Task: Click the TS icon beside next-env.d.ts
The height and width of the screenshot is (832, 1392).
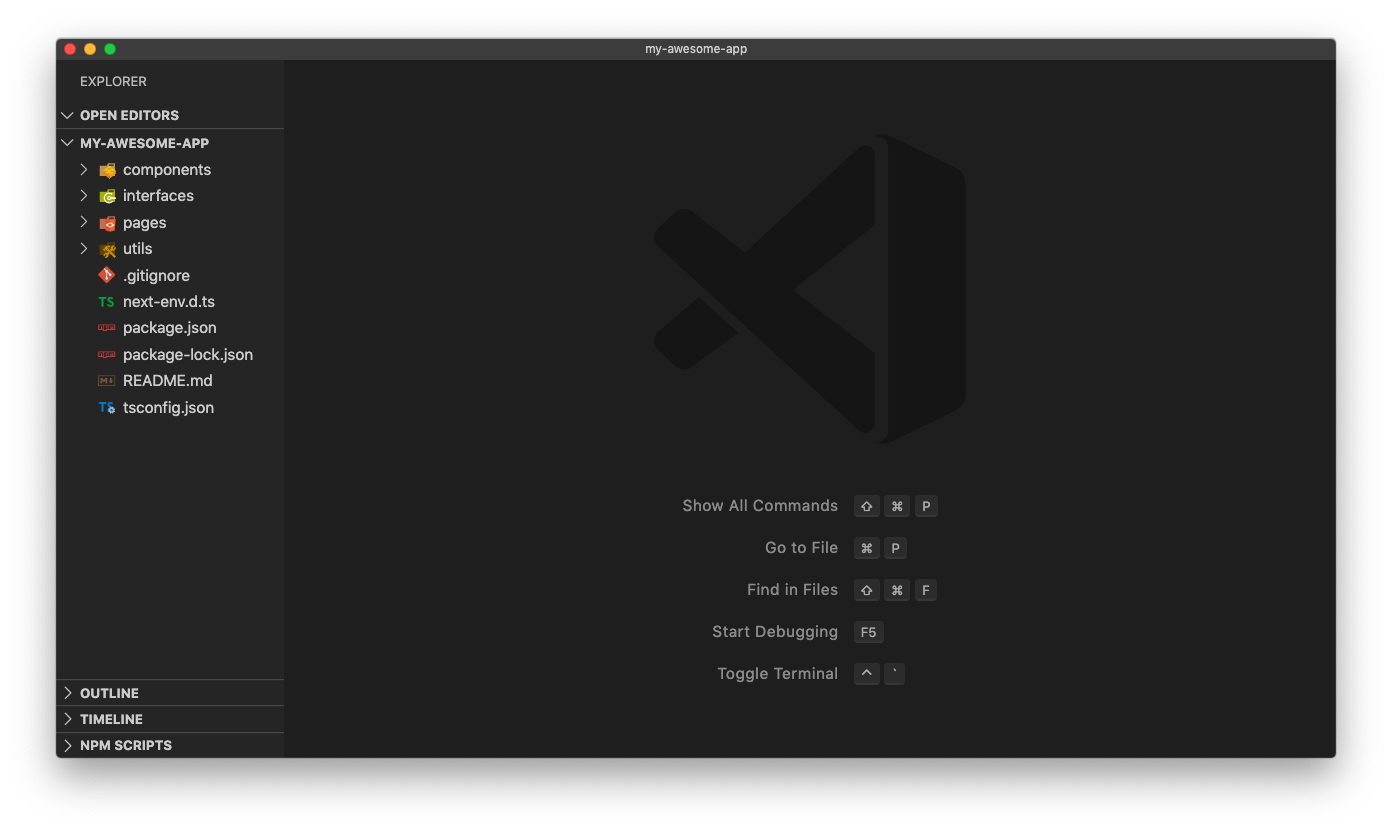Action: pos(106,302)
